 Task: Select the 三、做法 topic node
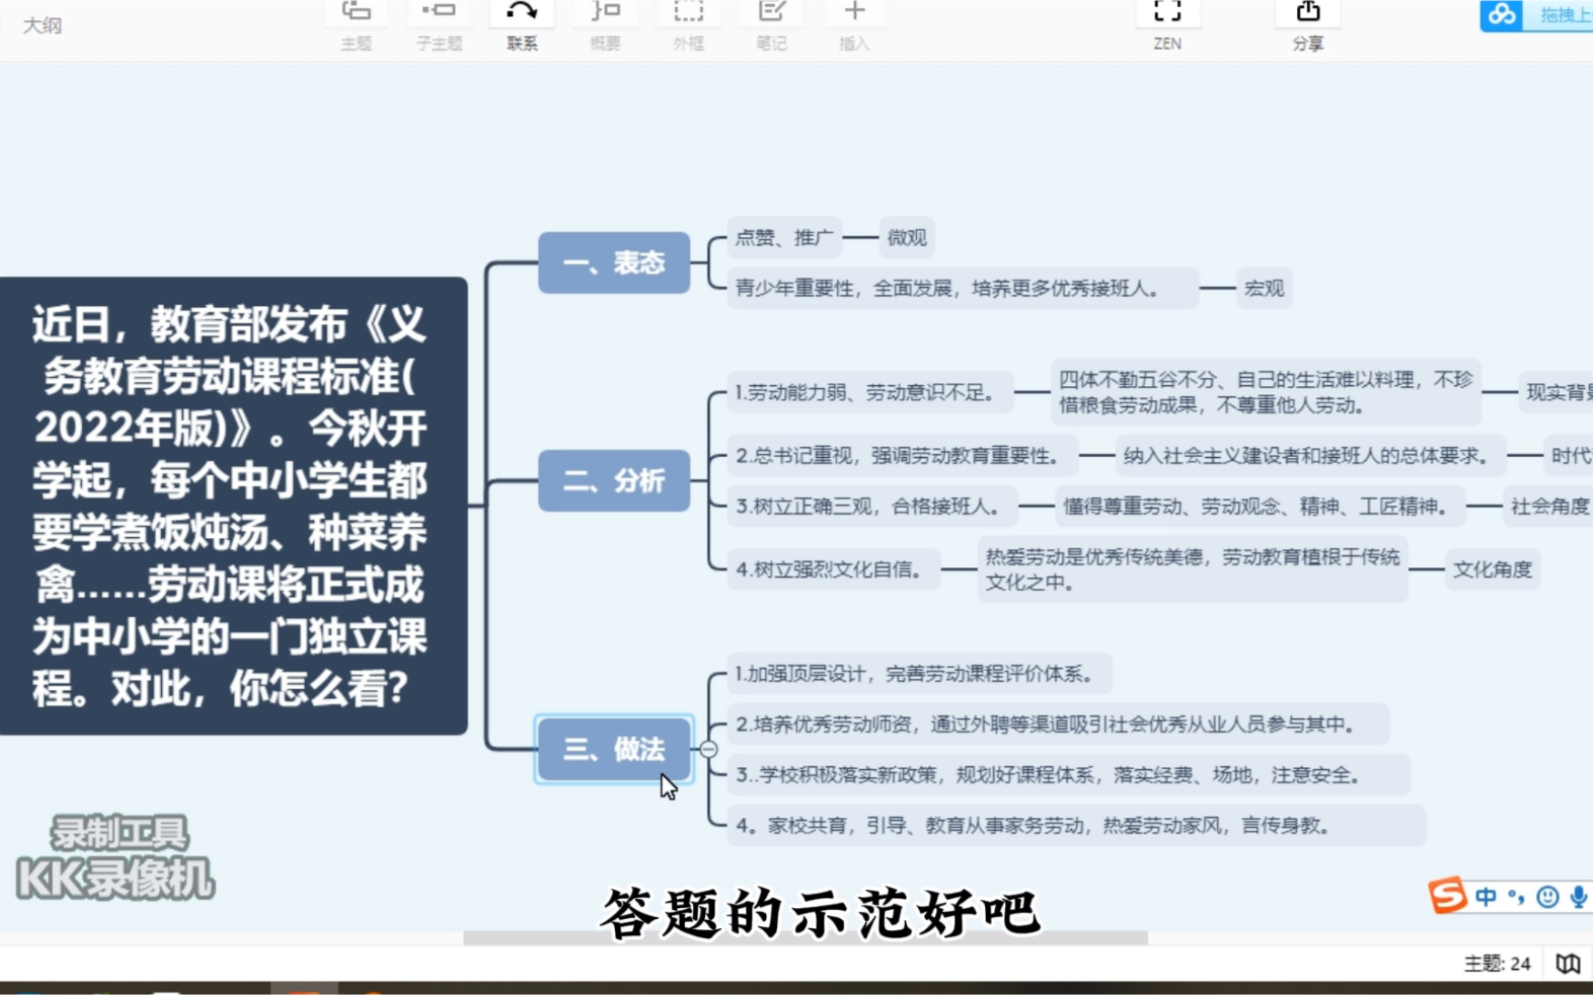614,749
